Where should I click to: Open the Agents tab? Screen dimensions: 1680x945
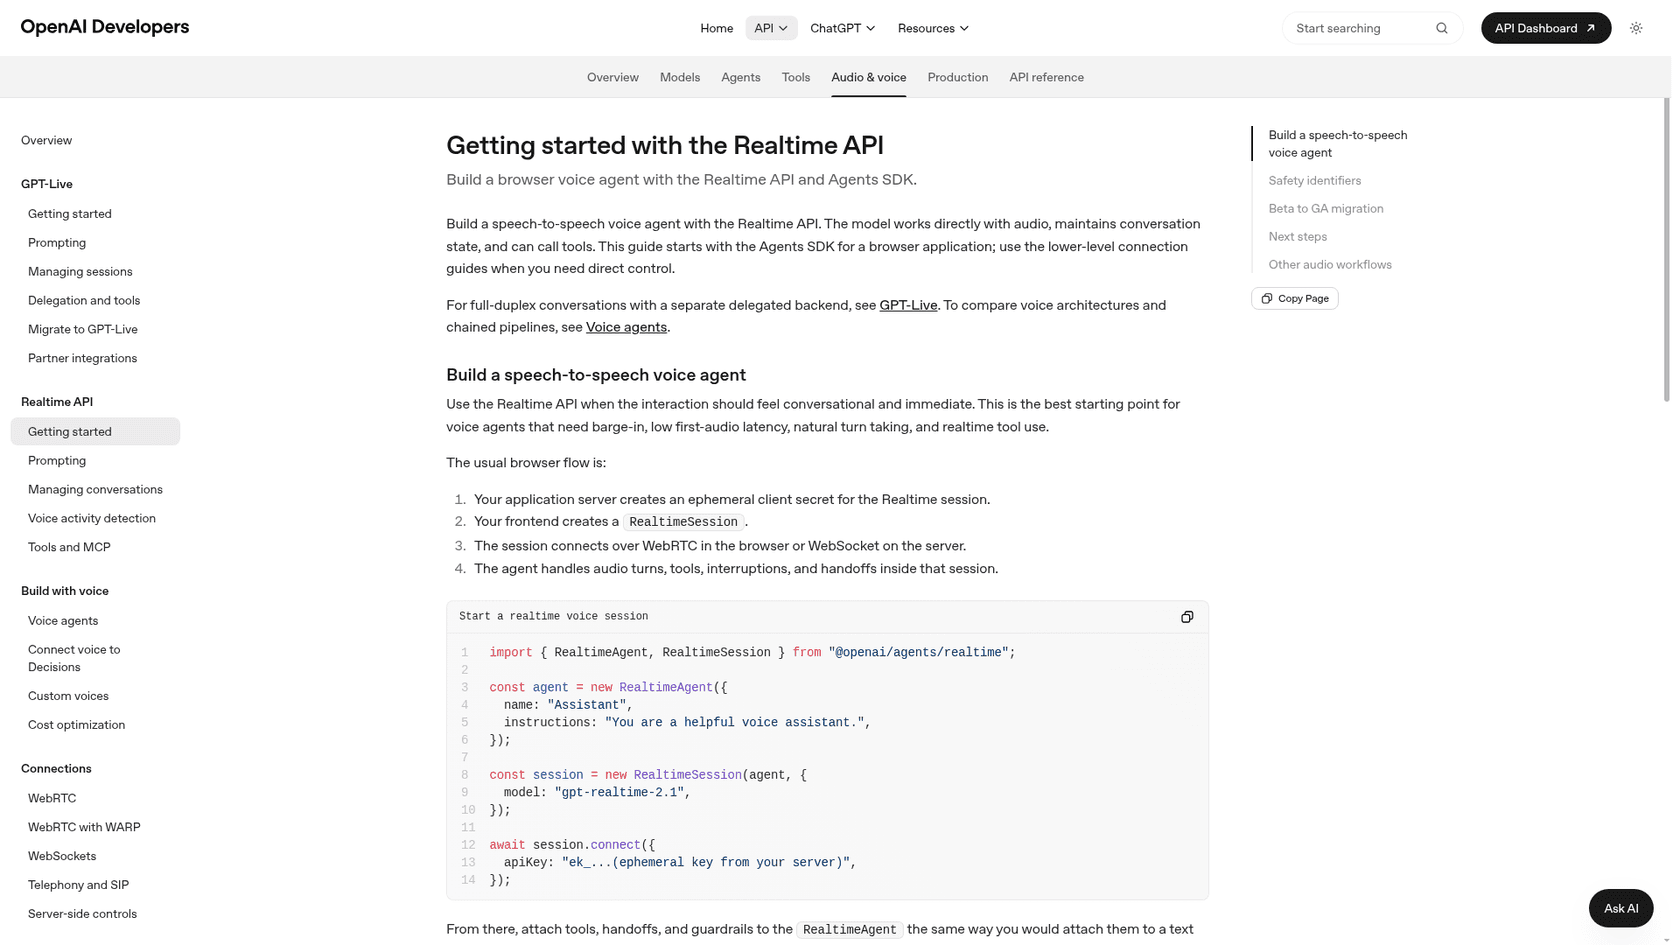741,77
